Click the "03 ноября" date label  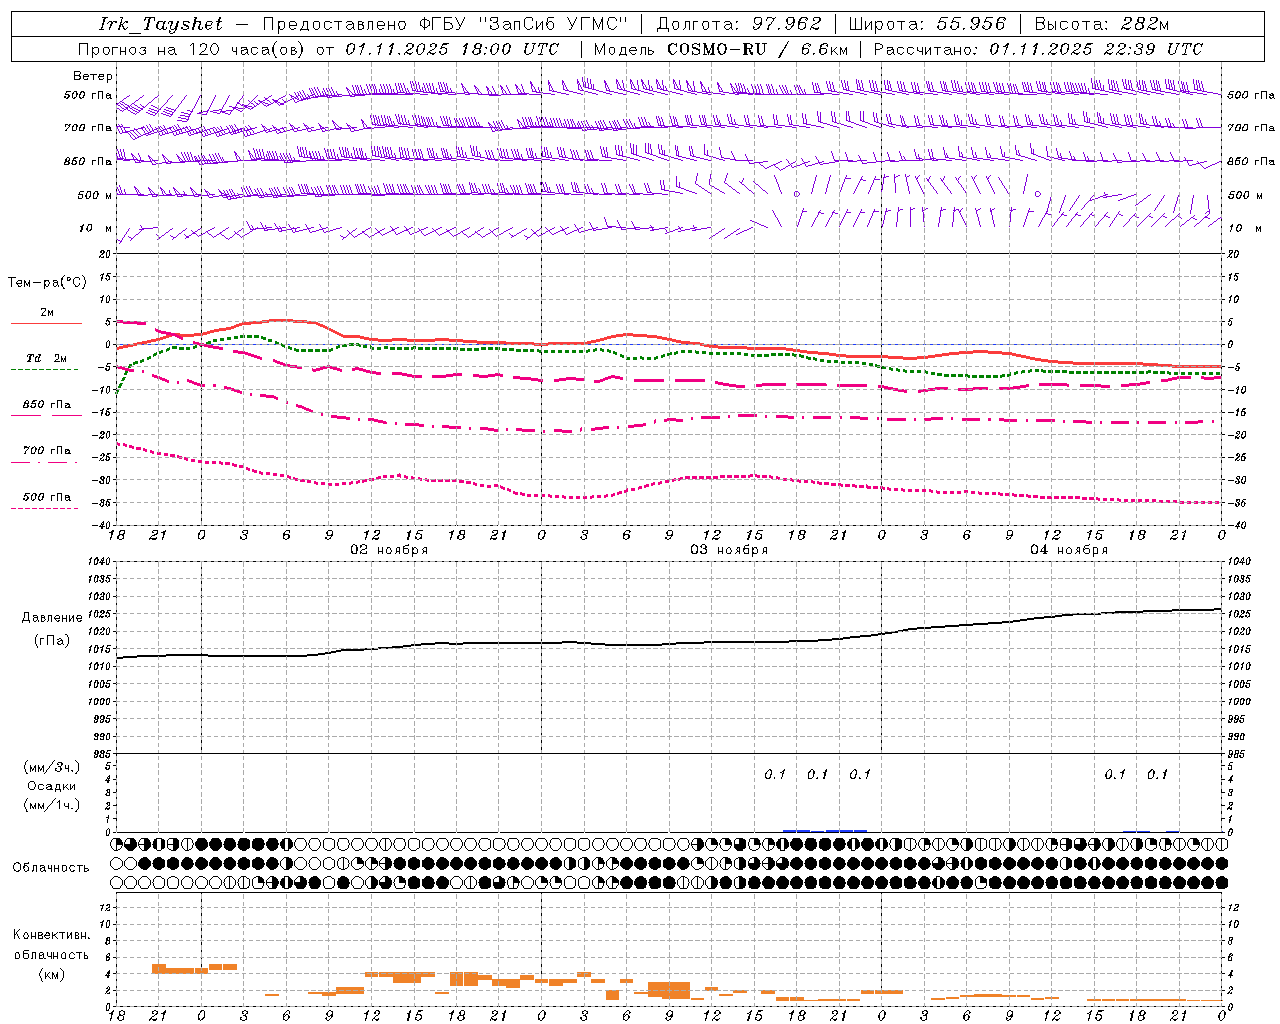[x=728, y=550]
